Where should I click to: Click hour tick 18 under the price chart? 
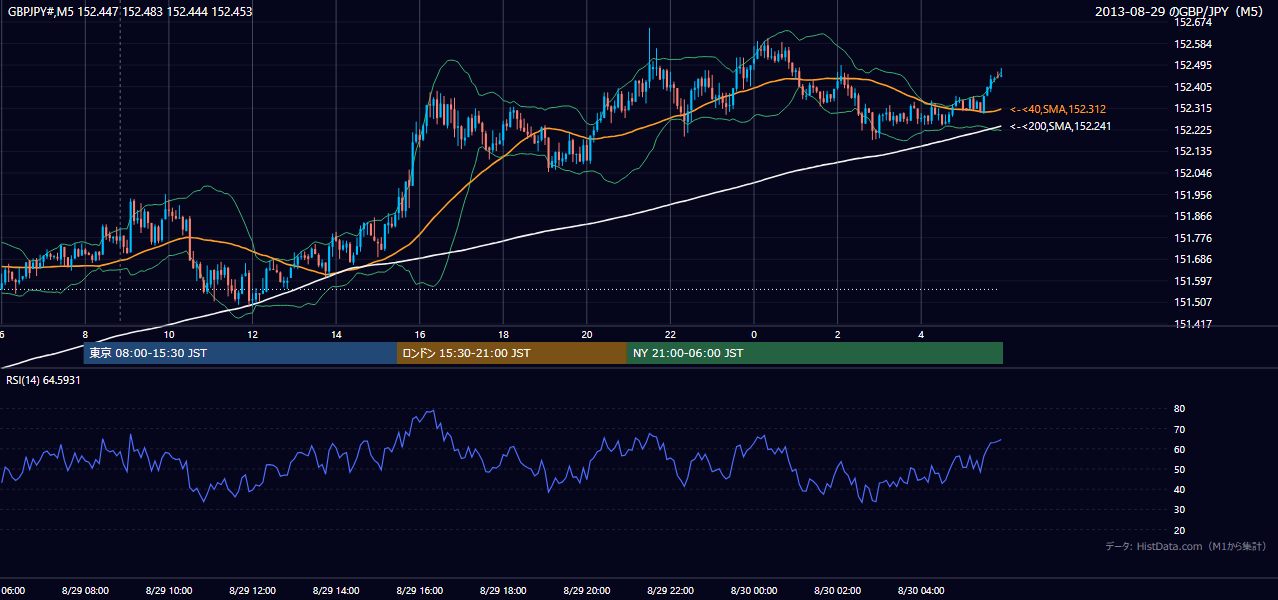pyautogui.click(x=503, y=334)
